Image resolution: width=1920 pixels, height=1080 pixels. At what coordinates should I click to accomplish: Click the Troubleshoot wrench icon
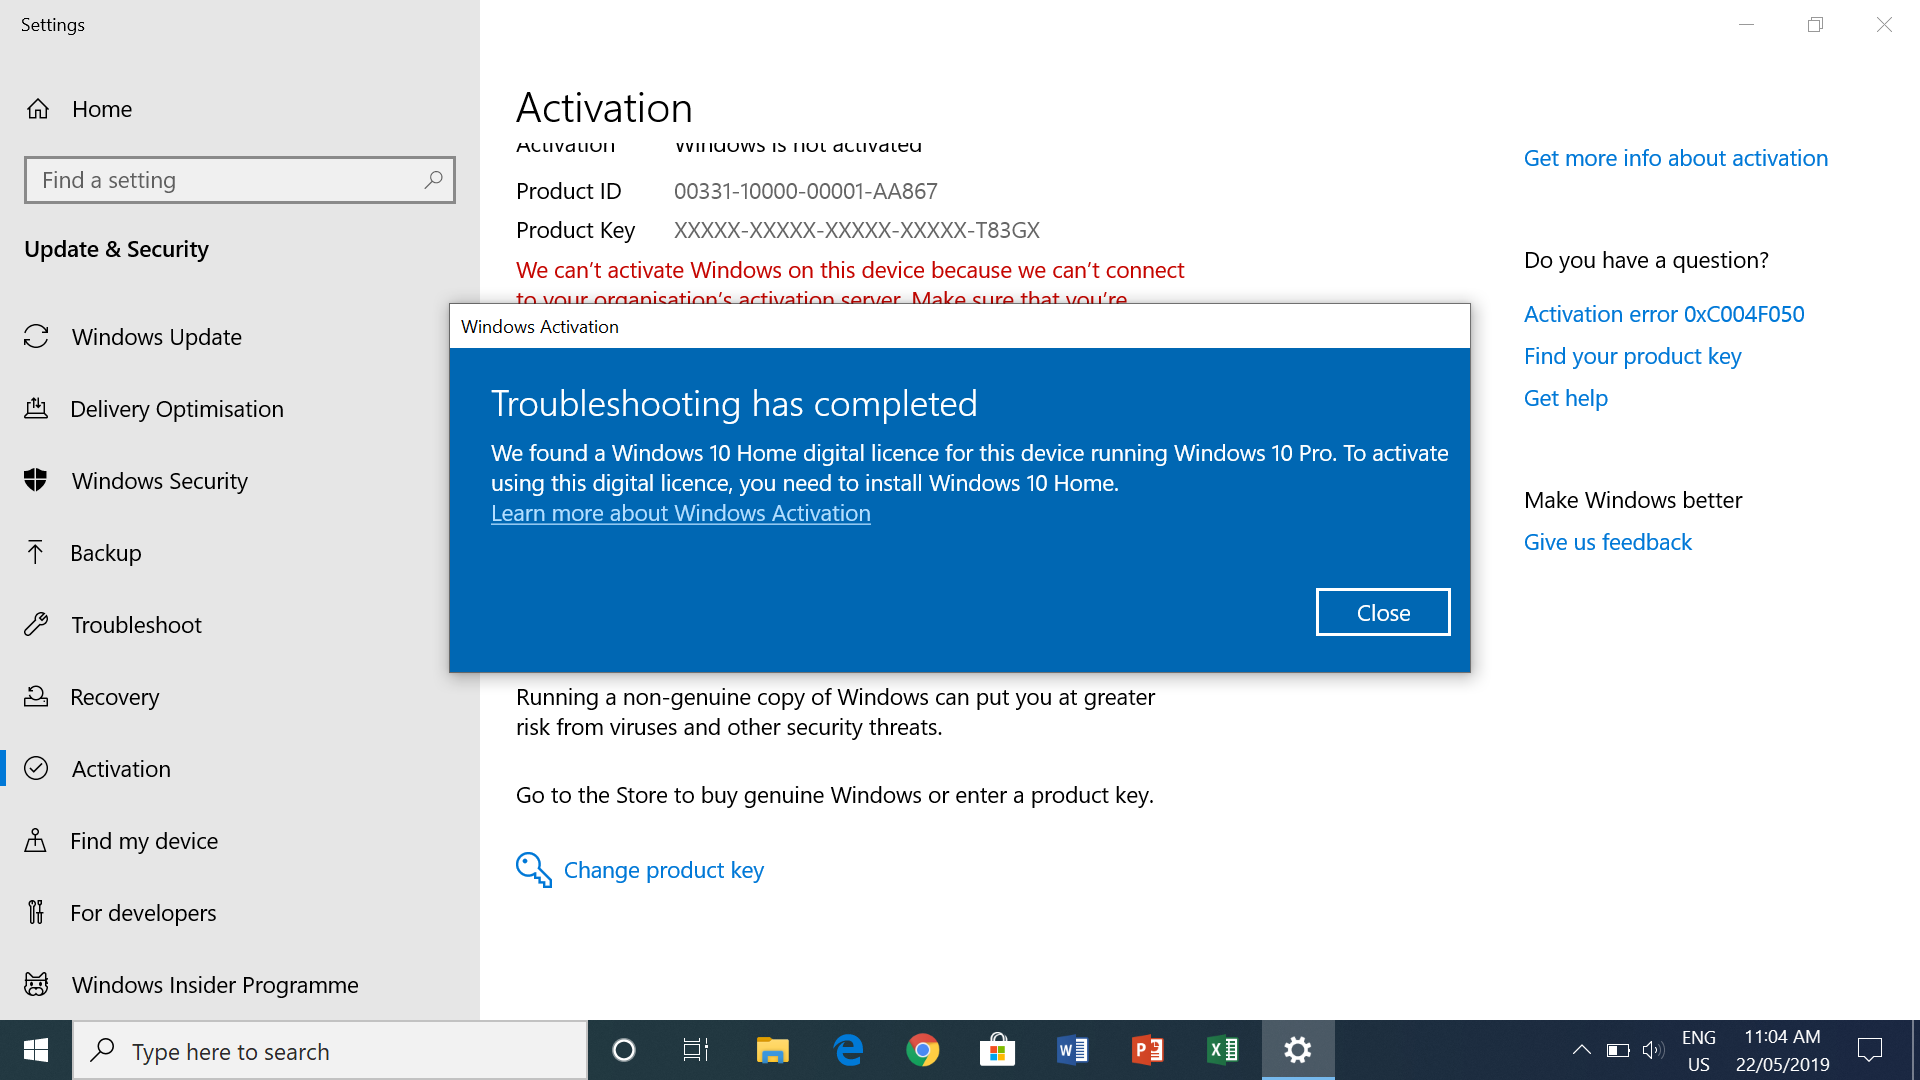pyautogui.click(x=36, y=625)
